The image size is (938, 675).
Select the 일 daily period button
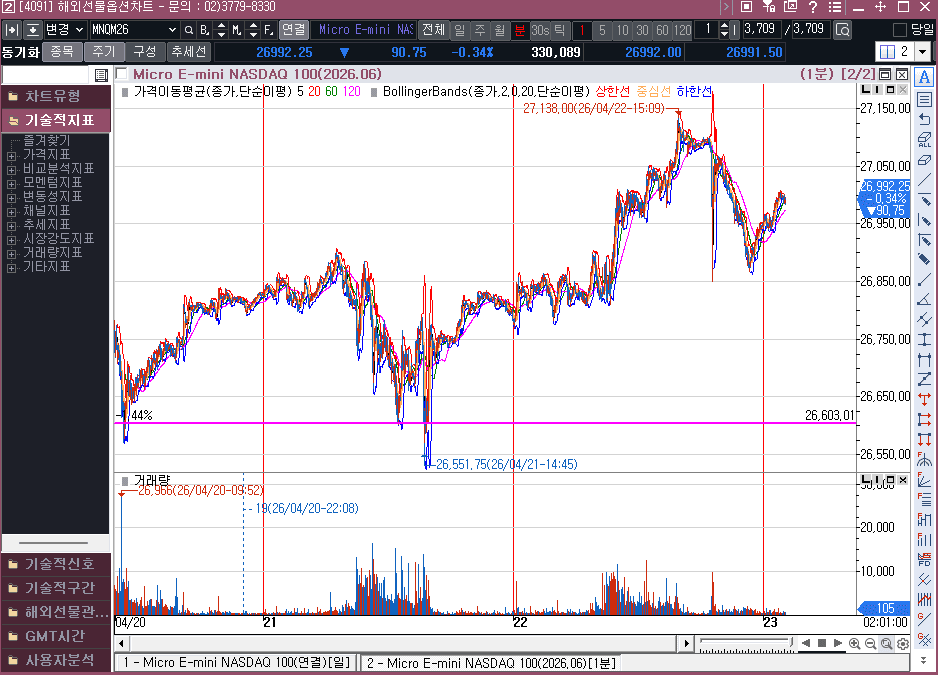tap(458, 30)
